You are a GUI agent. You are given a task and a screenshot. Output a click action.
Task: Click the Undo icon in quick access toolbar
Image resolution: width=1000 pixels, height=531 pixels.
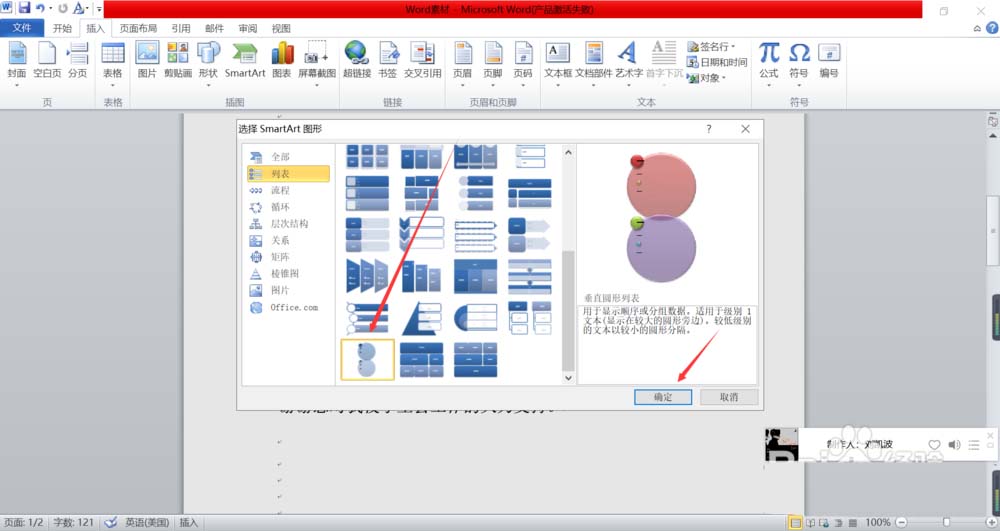tap(40, 8)
